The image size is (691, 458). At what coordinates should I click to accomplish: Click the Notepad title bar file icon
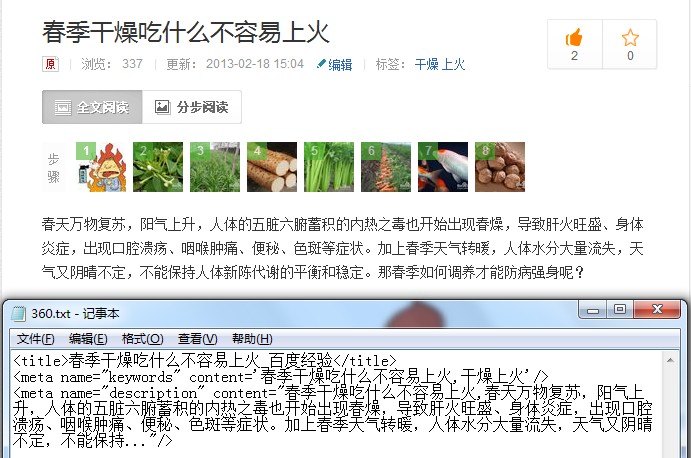coord(19,313)
